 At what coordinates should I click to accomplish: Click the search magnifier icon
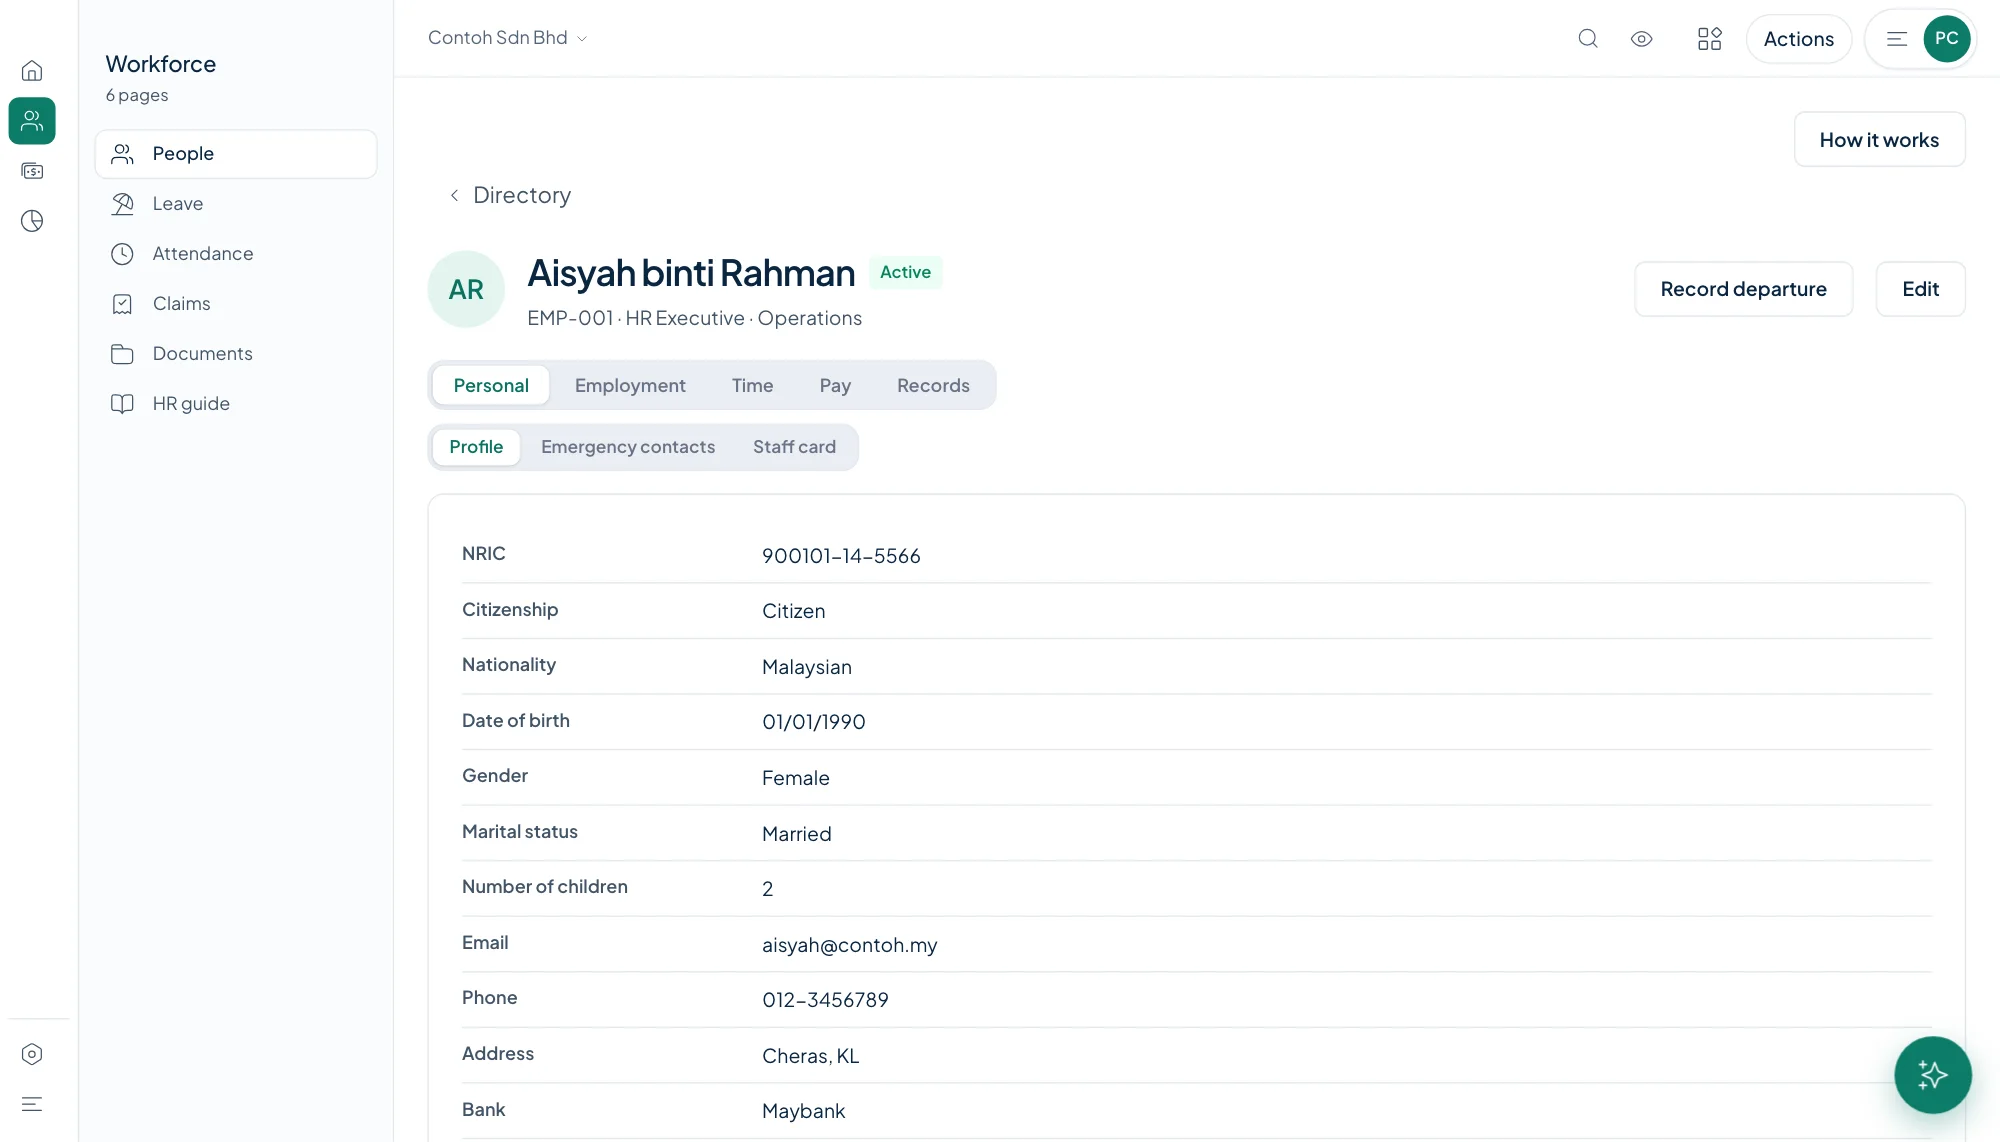click(1588, 39)
